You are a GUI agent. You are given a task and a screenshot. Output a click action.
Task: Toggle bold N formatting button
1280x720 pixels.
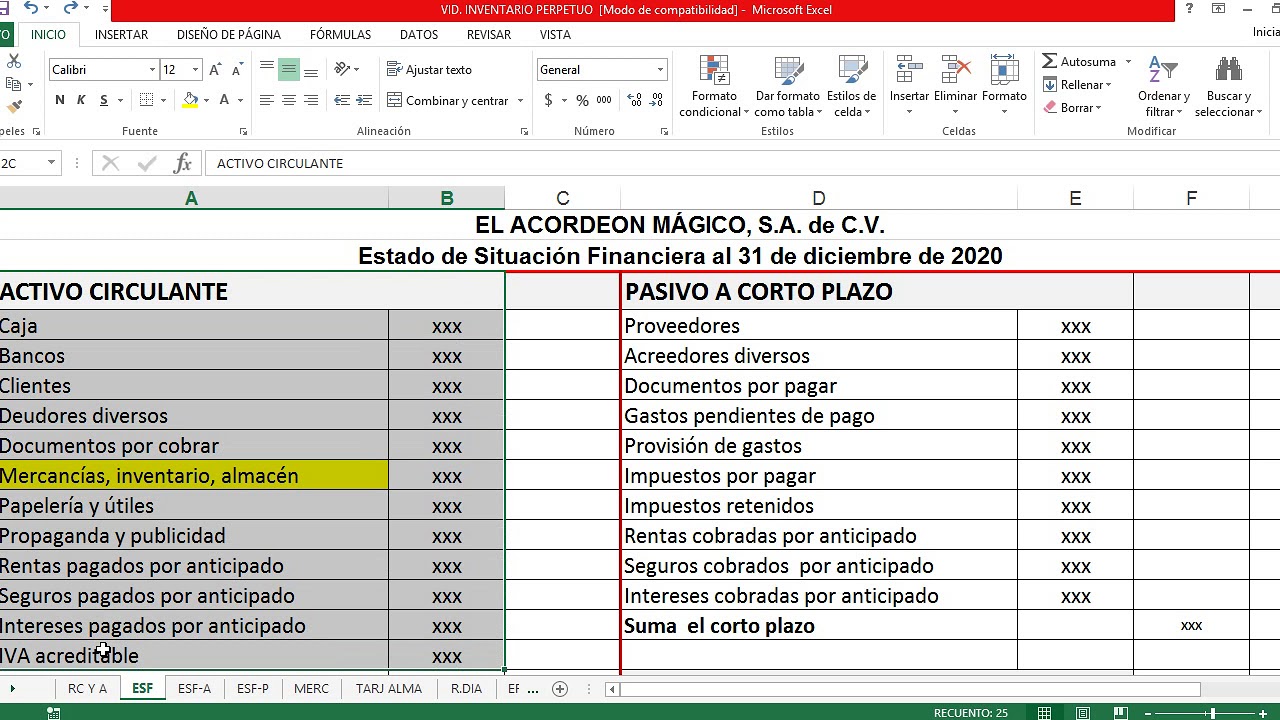tap(60, 100)
